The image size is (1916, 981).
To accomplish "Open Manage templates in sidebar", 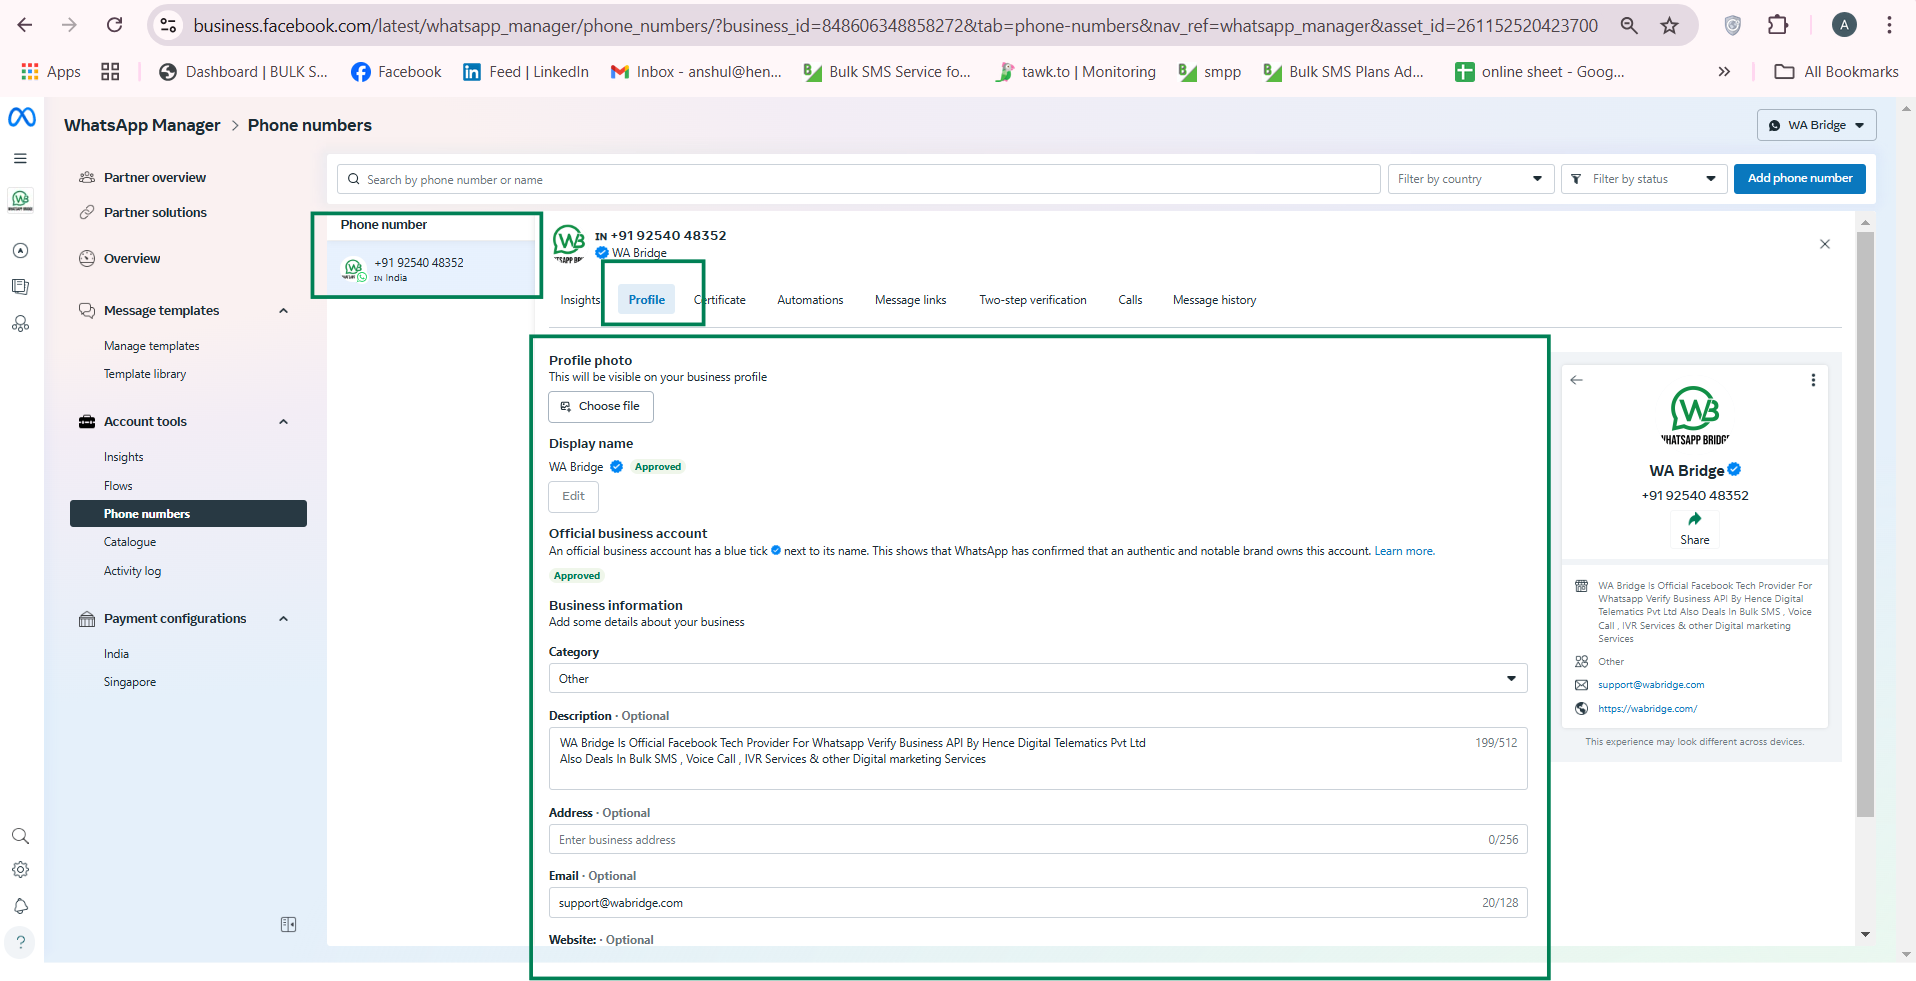I will click(x=152, y=346).
